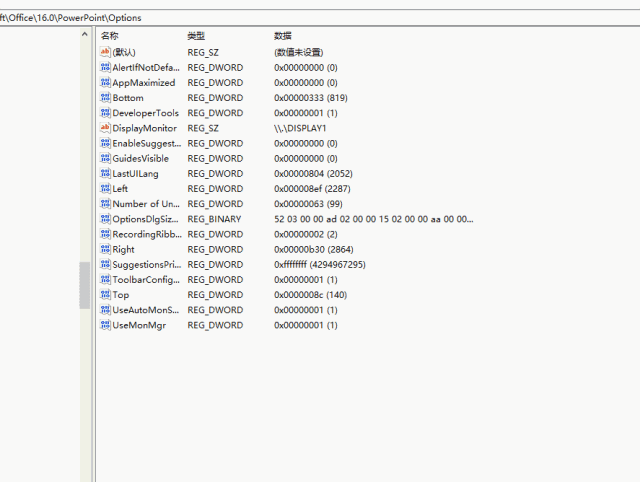Click the binary data starting 52 03 00 00
Image resolution: width=640 pixels, height=482 pixels.
(373, 219)
